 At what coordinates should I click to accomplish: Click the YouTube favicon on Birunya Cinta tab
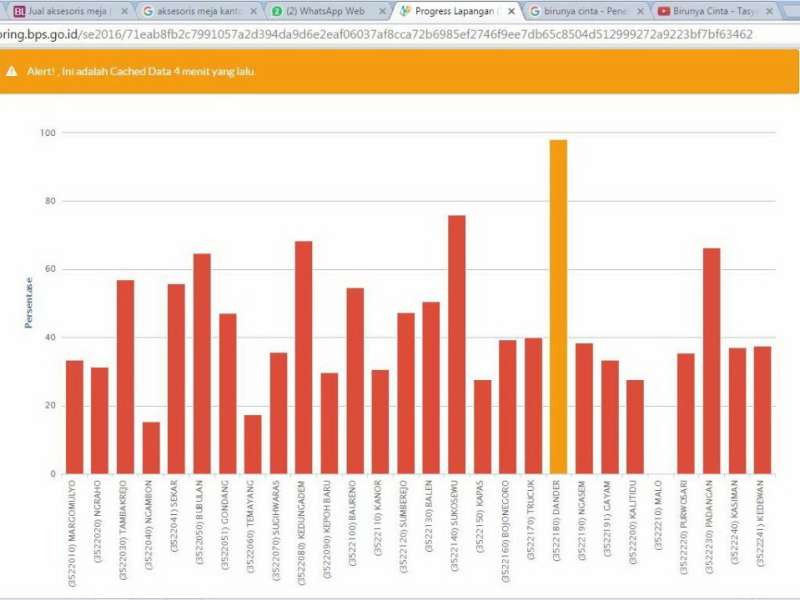pyautogui.click(x=664, y=12)
